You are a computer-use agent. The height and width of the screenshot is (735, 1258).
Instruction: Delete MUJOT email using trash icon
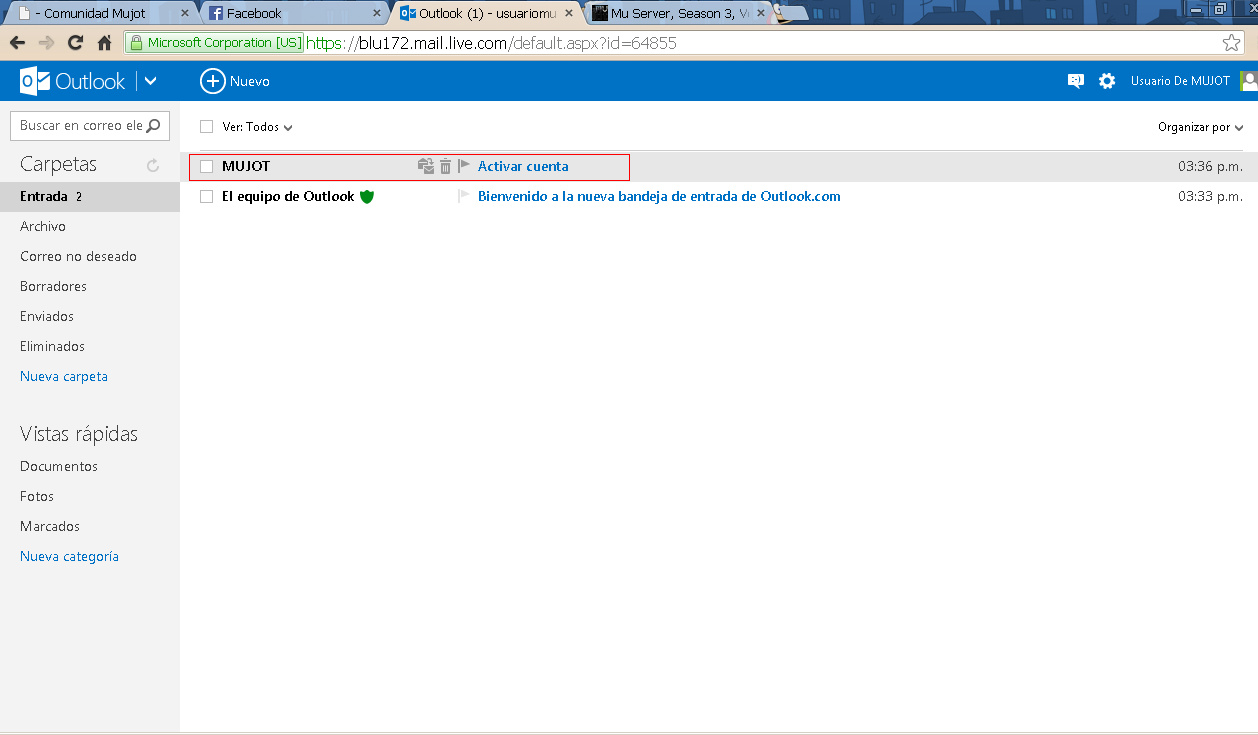click(x=446, y=166)
